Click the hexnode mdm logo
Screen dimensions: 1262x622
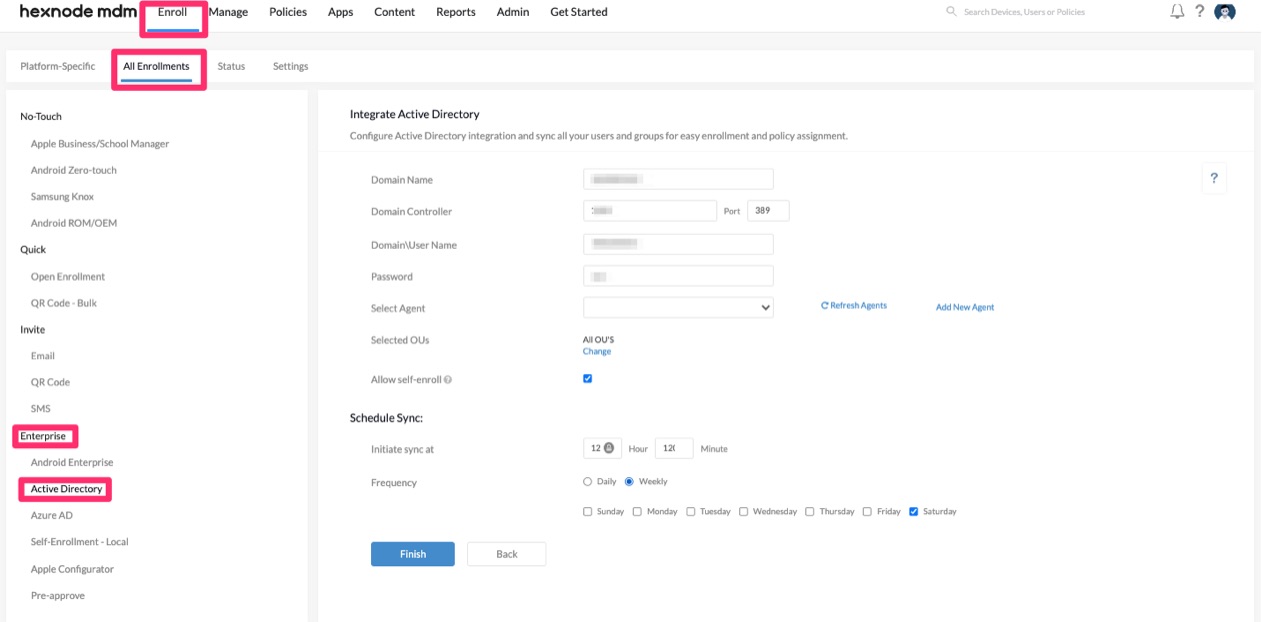tap(76, 12)
